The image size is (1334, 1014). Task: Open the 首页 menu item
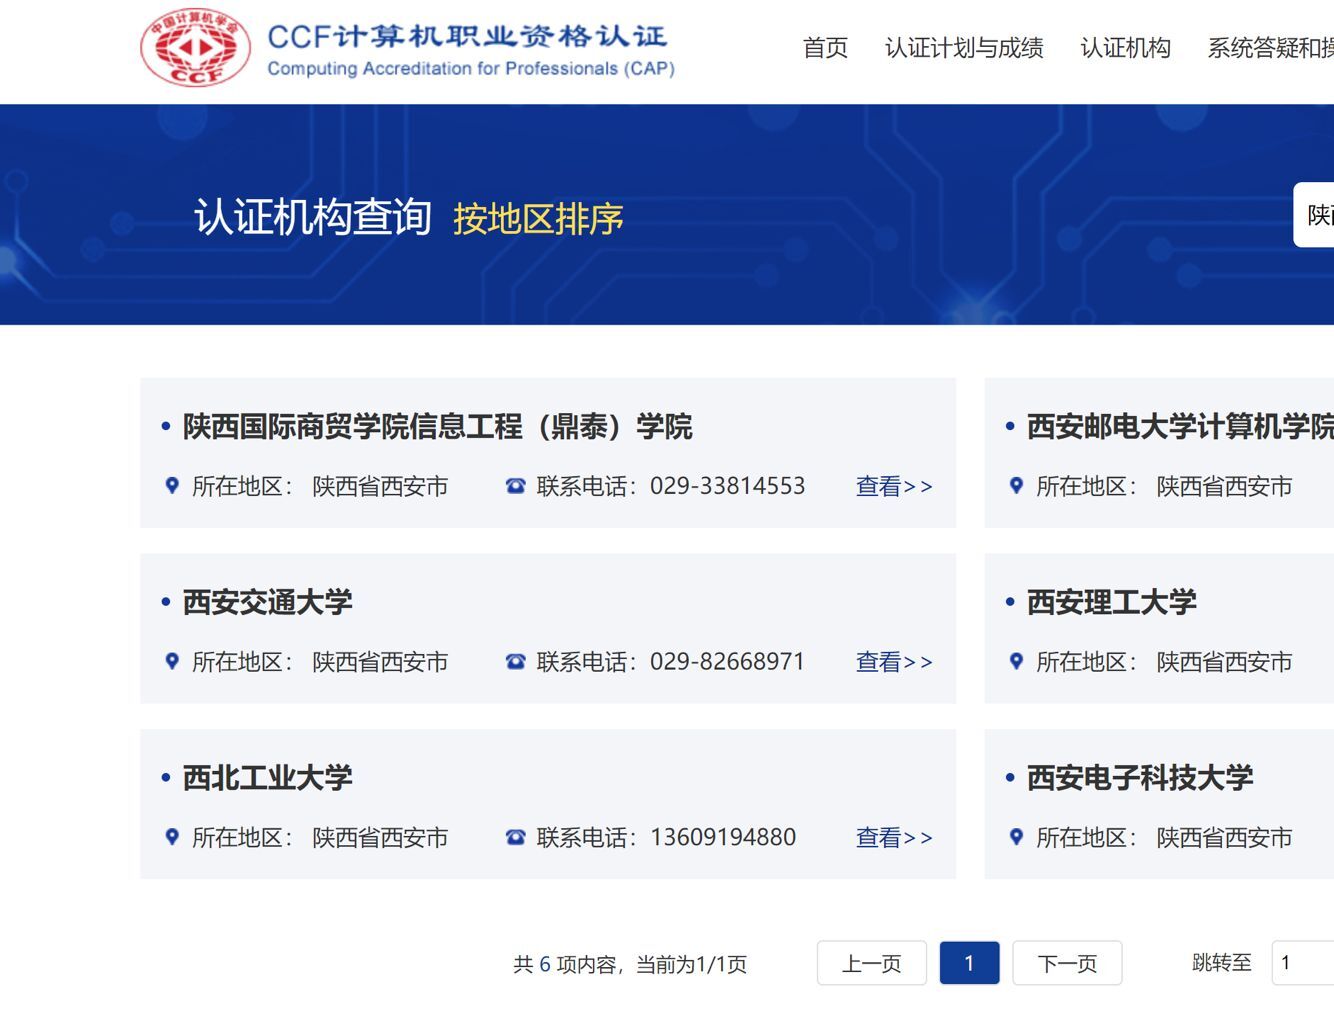825,48
